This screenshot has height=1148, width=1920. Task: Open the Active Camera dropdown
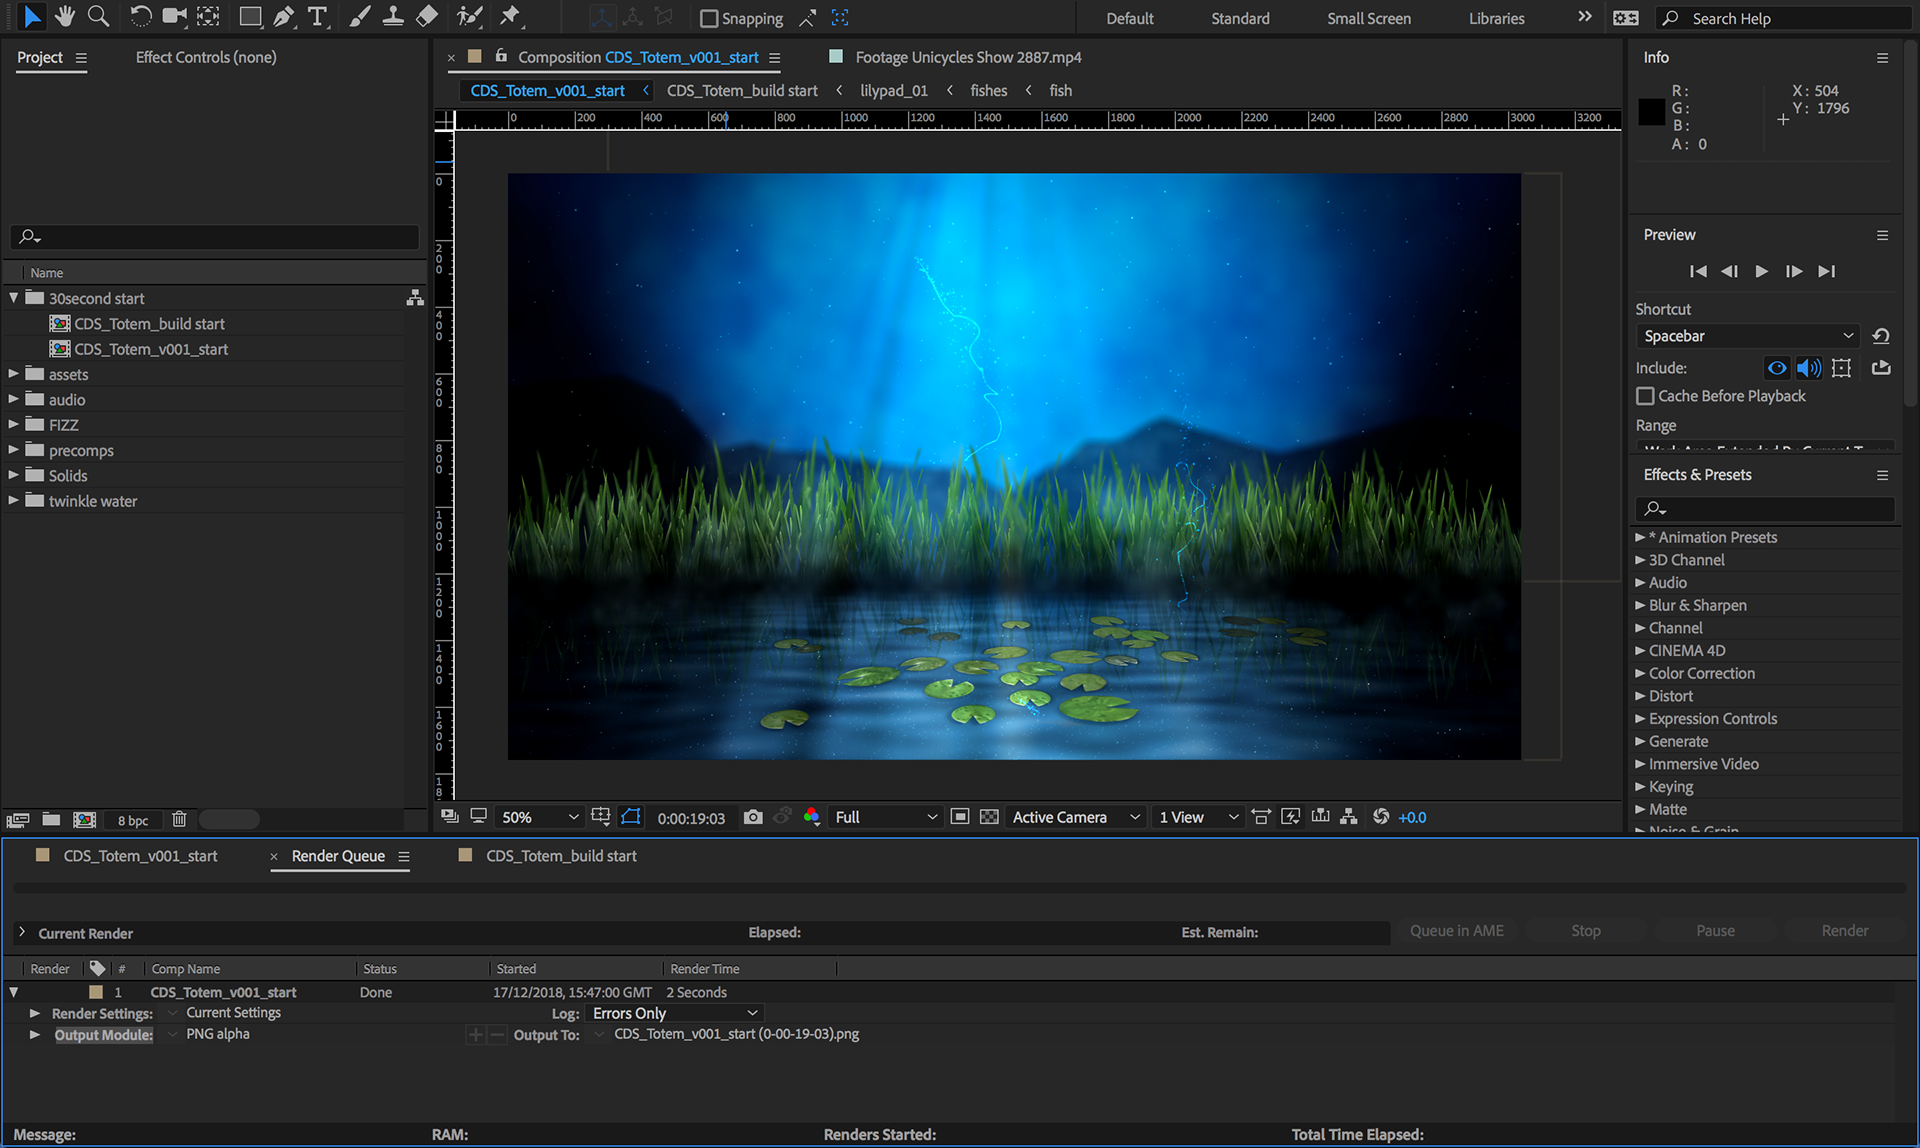pos(1075,817)
